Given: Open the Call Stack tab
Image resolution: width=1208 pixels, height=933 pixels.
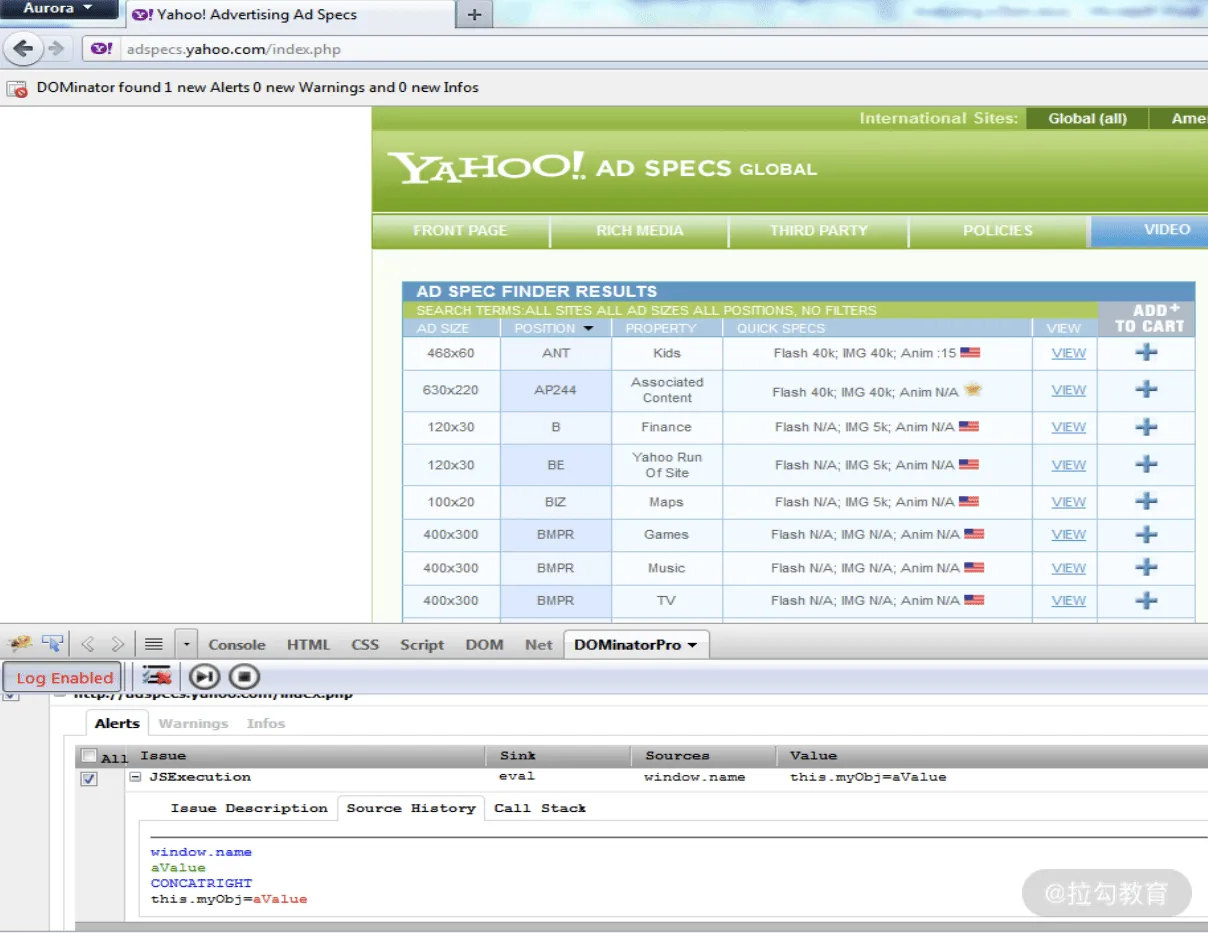Looking at the screenshot, I should coord(540,808).
